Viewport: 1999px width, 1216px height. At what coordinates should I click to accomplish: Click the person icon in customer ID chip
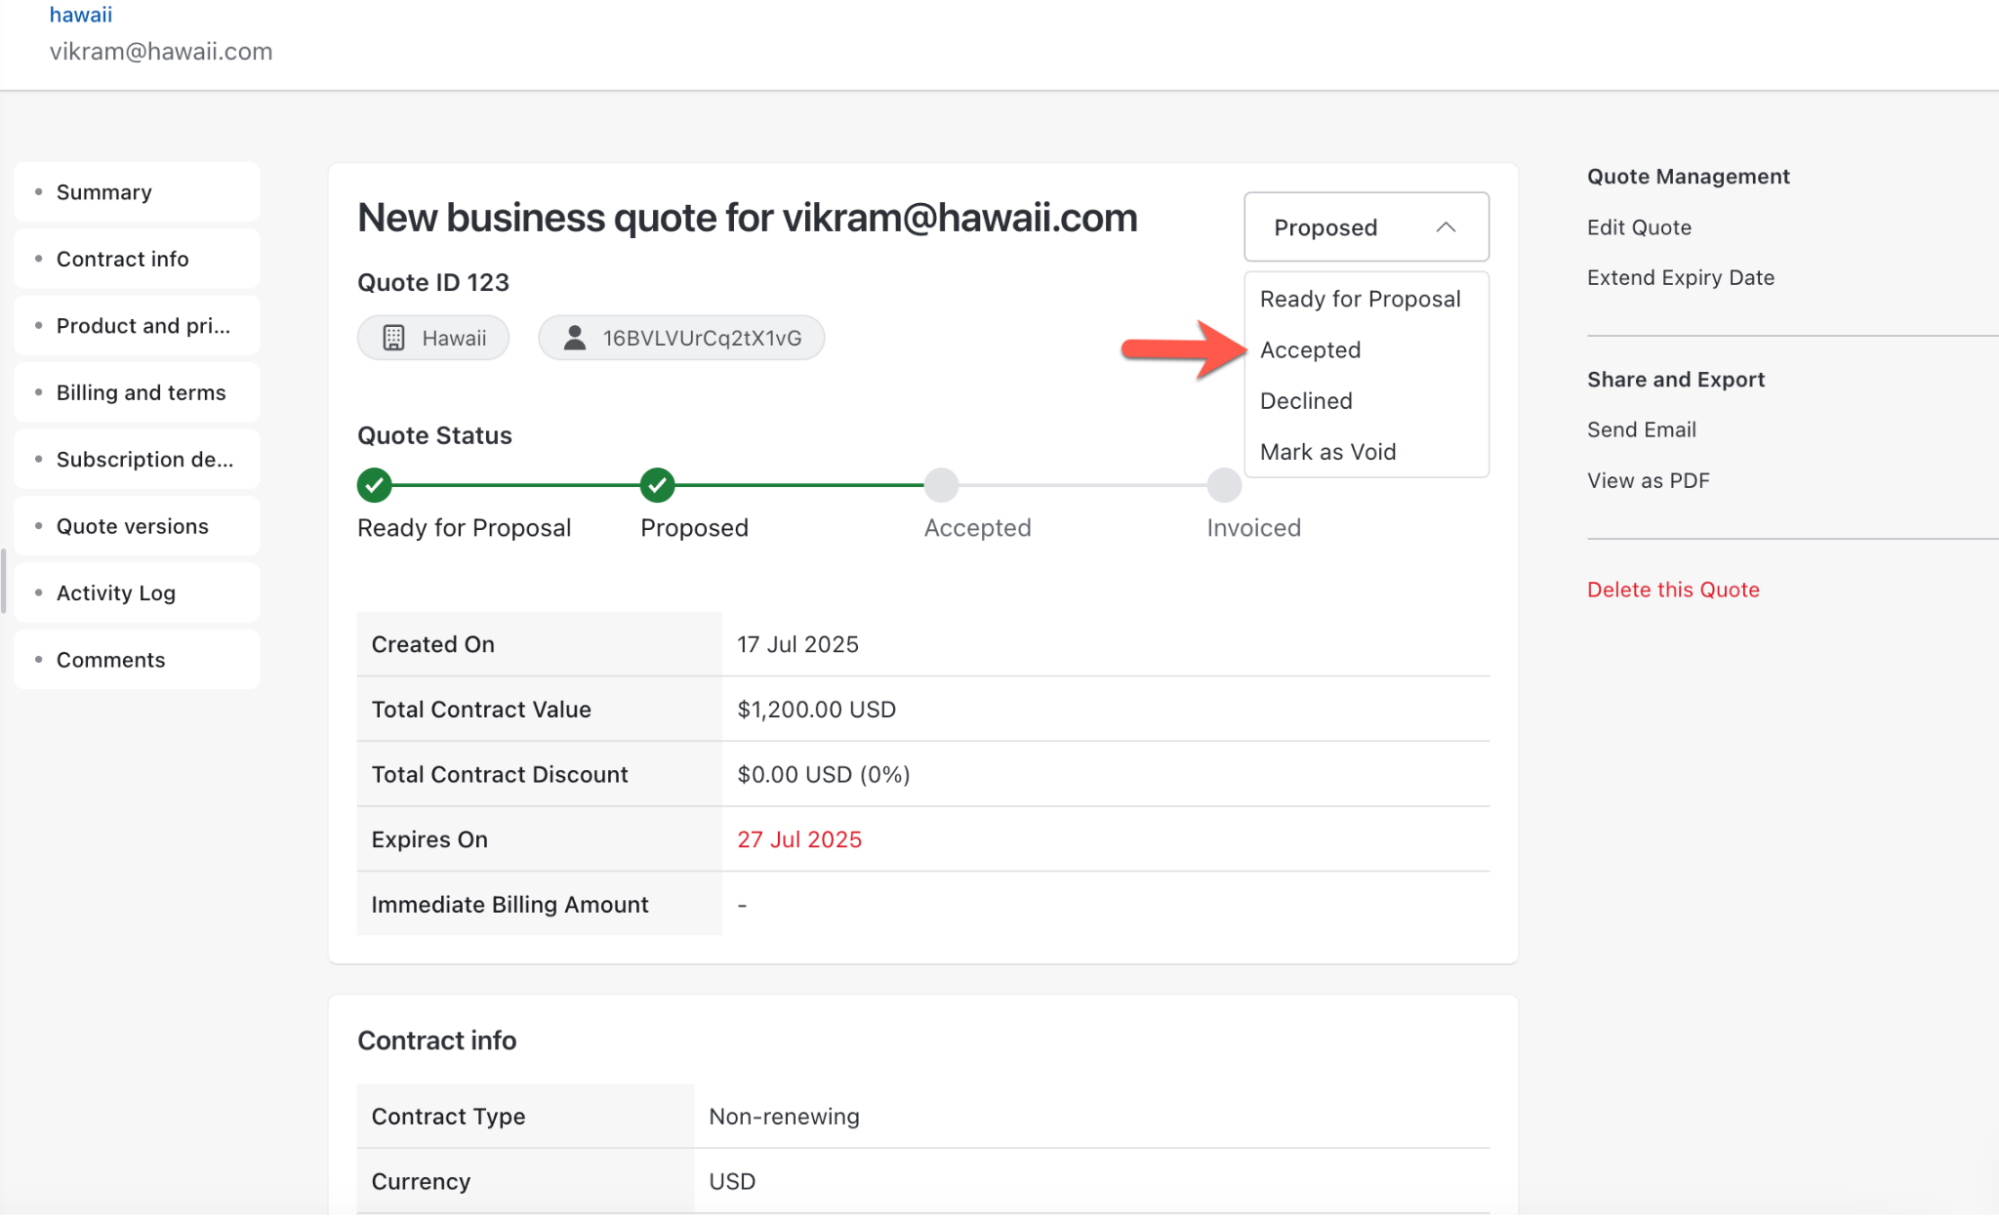tap(574, 338)
